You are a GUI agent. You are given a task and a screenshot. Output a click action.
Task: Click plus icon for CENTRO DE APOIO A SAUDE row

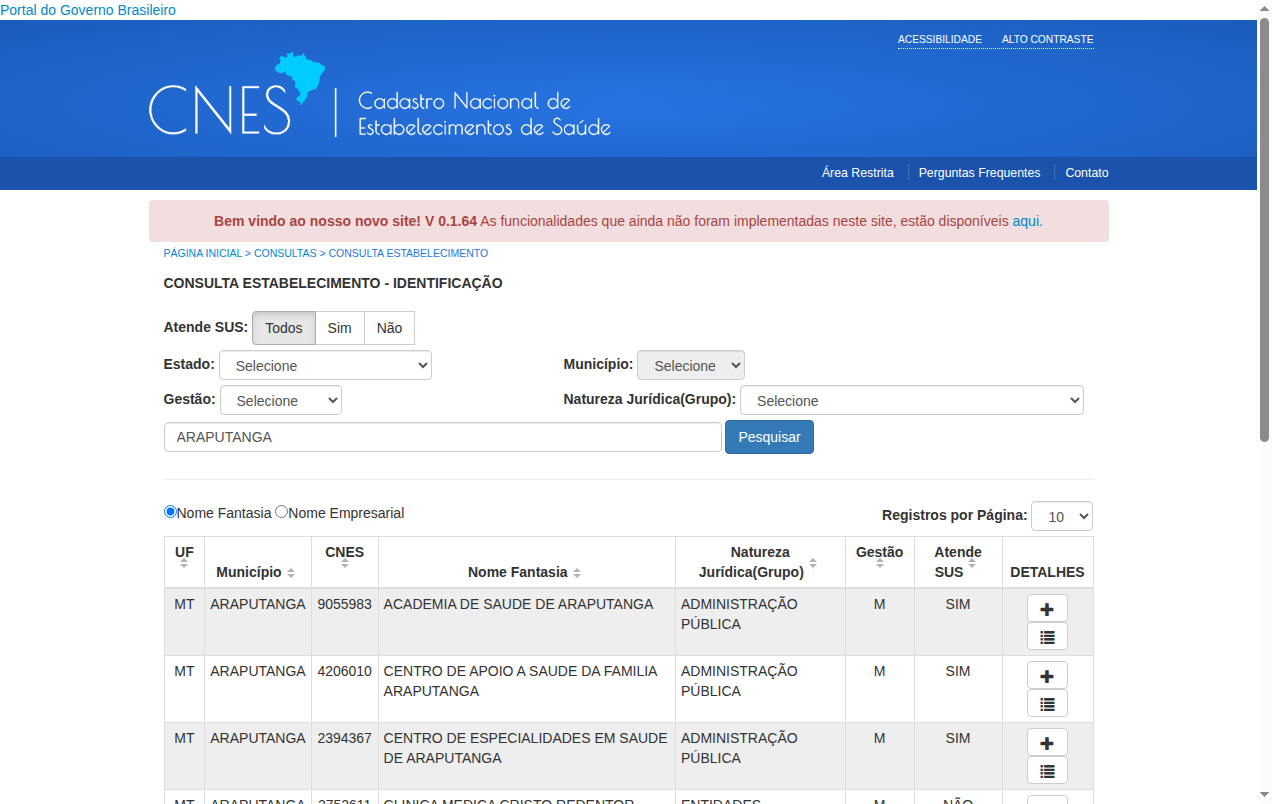[1047, 675]
